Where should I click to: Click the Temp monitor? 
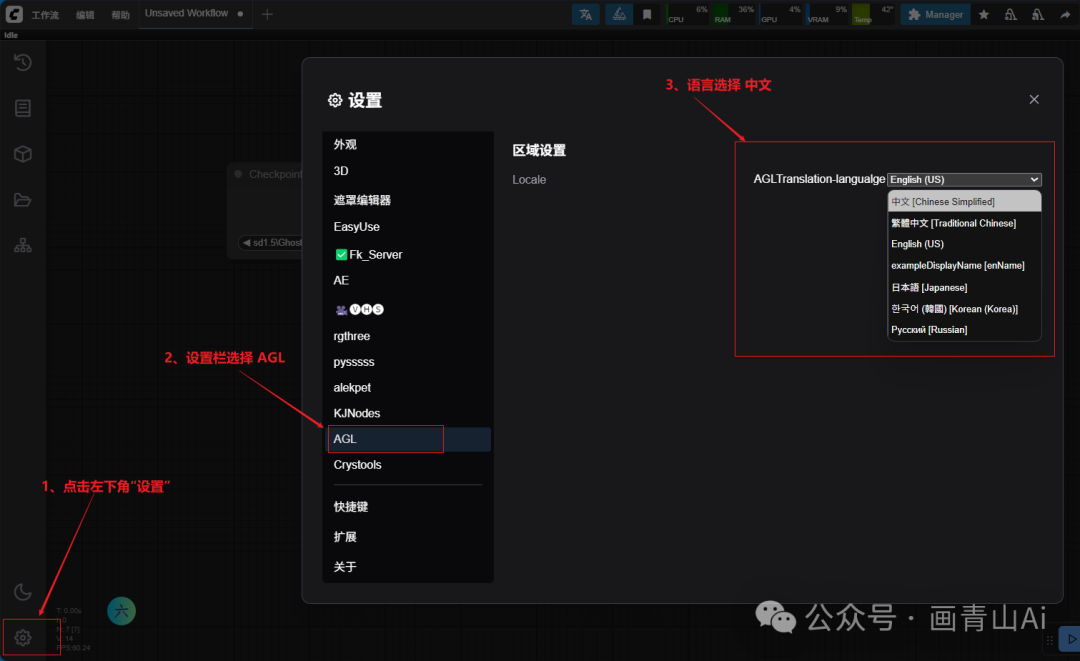873,14
